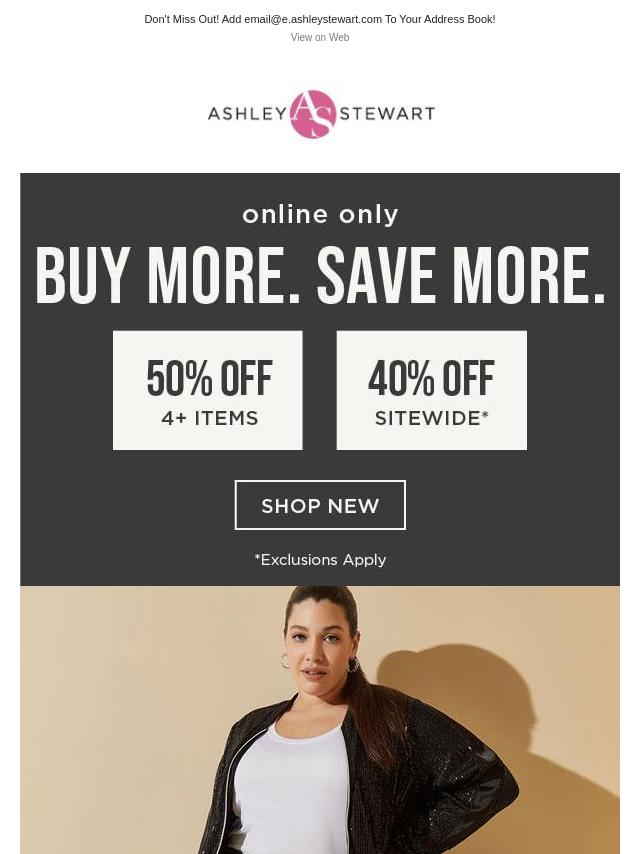Click the model's hoop earring

coord(285,662)
